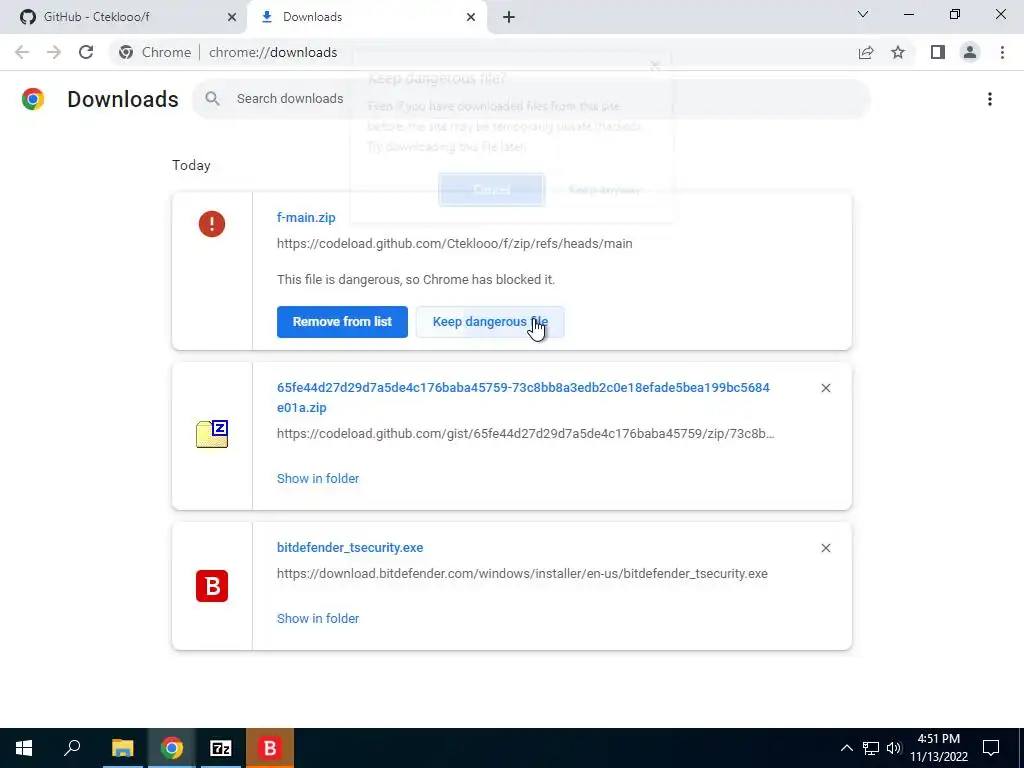The width and height of the screenshot is (1024, 768).
Task: Click the zip archive icon of gist download
Action: click(x=212, y=434)
